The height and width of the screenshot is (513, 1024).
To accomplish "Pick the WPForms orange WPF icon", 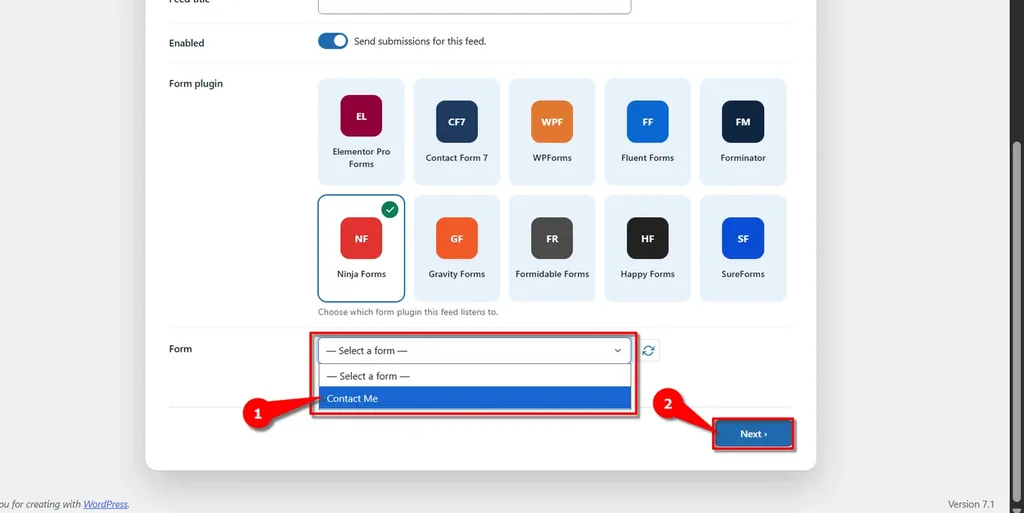I will coord(552,121).
